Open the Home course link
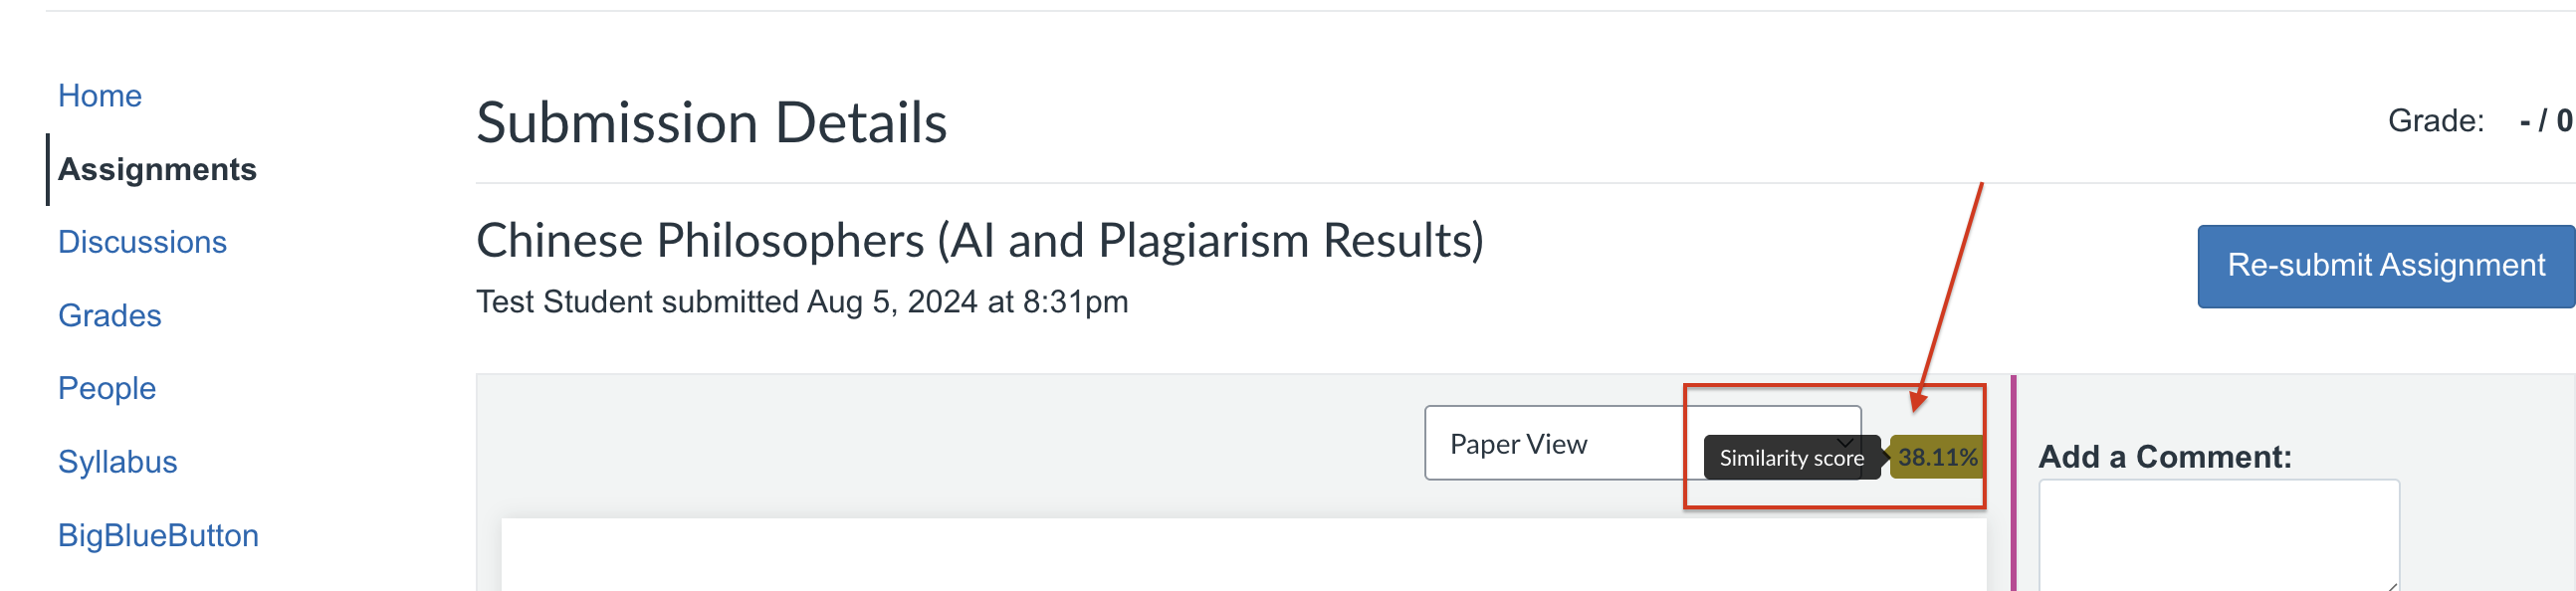Viewport: 2576px width, 591px height. (x=100, y=96)
